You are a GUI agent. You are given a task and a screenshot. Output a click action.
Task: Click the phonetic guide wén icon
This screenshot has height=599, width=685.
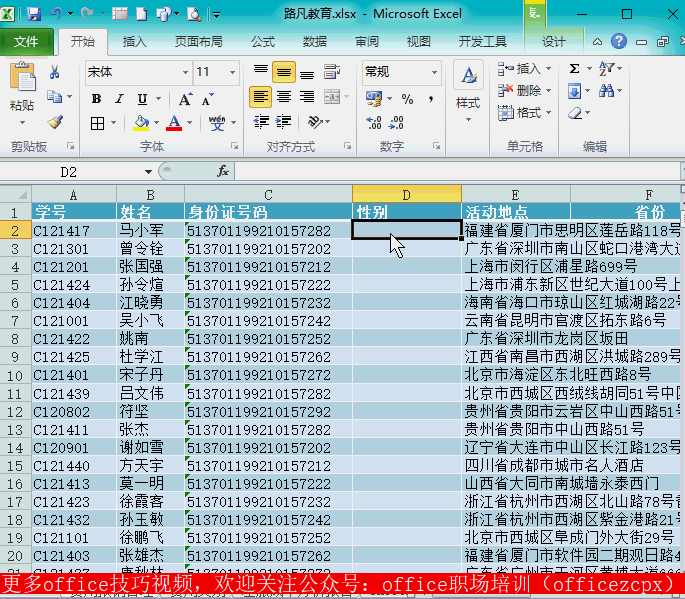[217, 123]
